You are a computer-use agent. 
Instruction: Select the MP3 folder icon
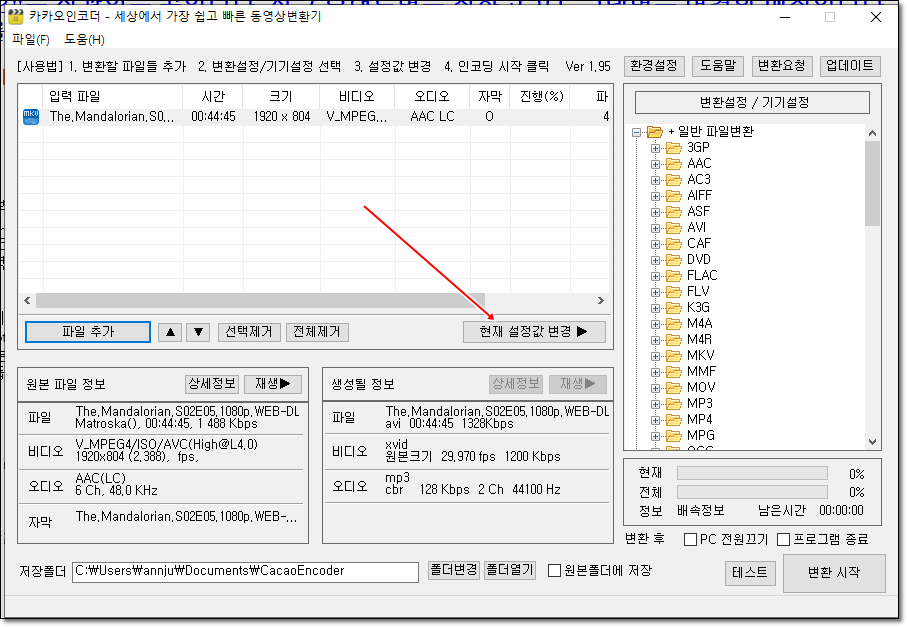(673, 404)
